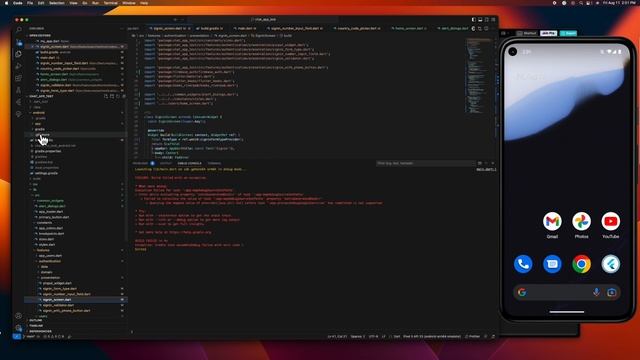Open the Messages app on the emulator

(x=552, y=264)
